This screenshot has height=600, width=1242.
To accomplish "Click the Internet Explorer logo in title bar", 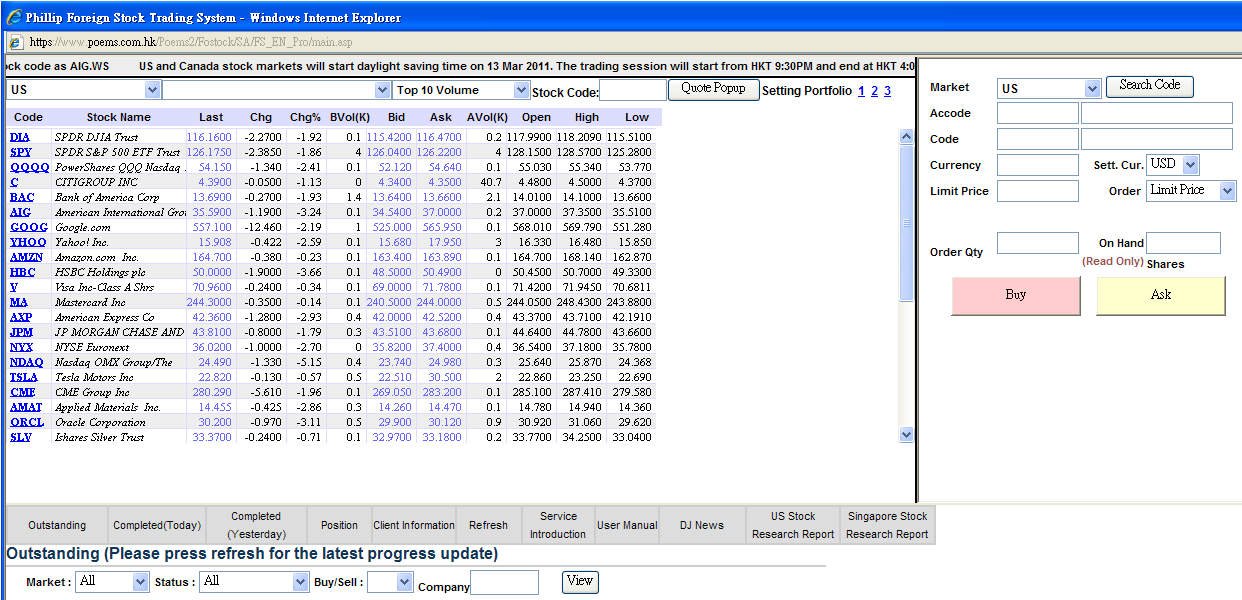I will coord(14,17).
